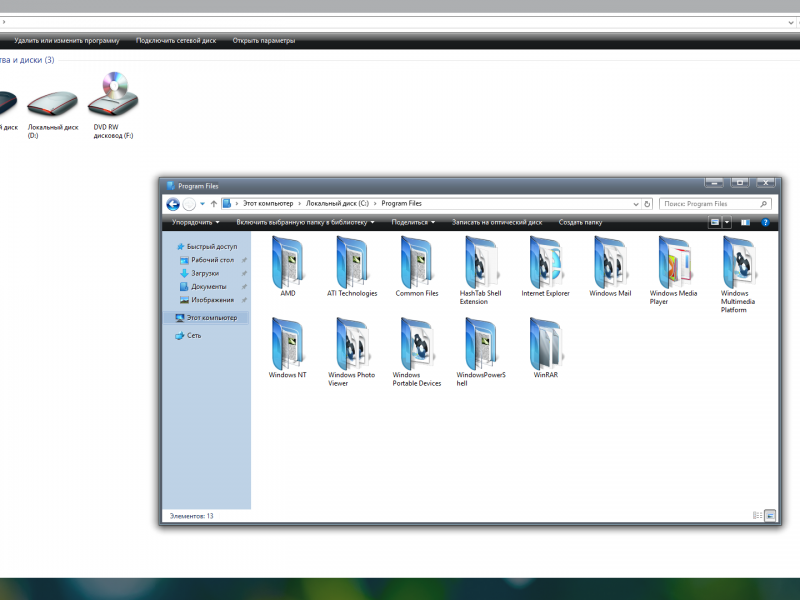Select Этот компьютер in navigation pane
The height and width of the screenshot is (600, 800).
206,318
